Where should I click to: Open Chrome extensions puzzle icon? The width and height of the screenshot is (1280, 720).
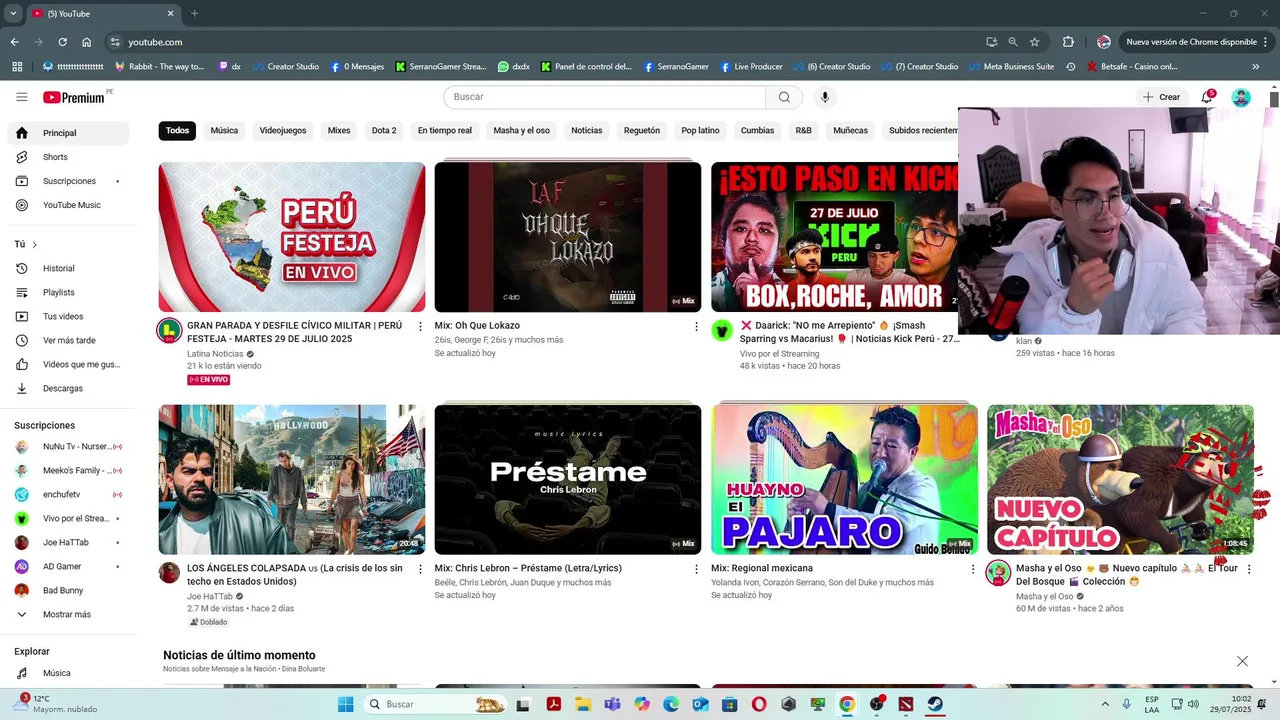pyautogui.click(x=1068, y=42)
